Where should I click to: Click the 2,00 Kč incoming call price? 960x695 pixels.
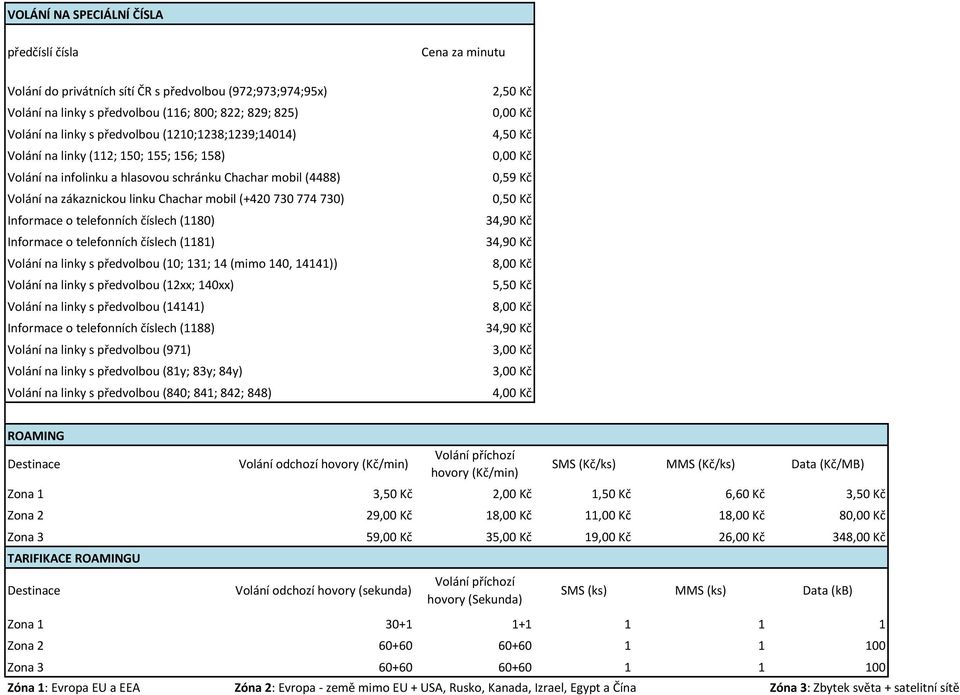click(x=512, y=494)
